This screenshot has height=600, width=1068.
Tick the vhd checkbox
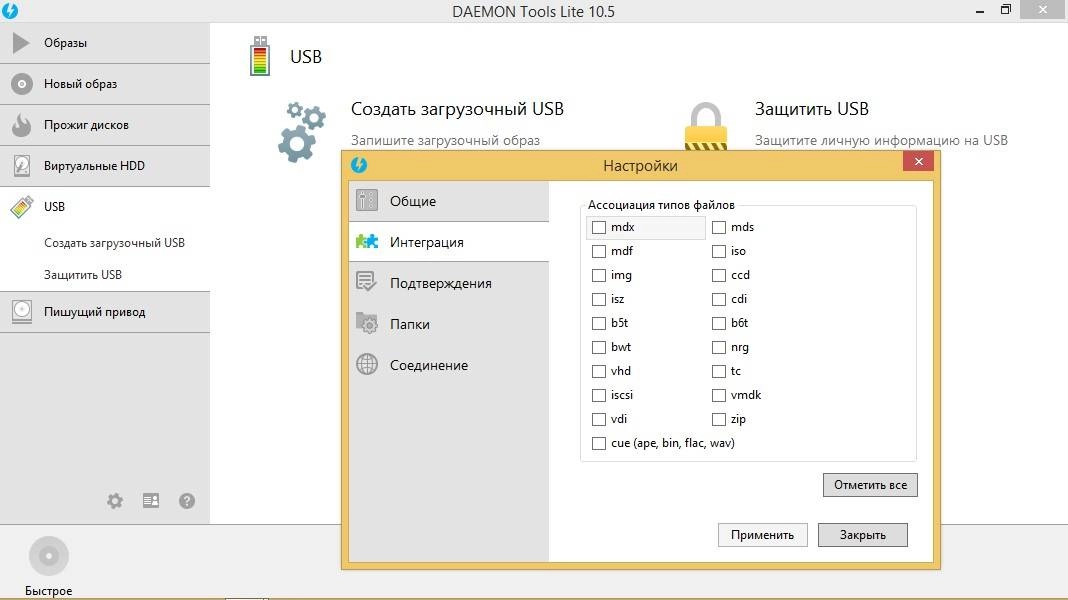click(599, 371)
